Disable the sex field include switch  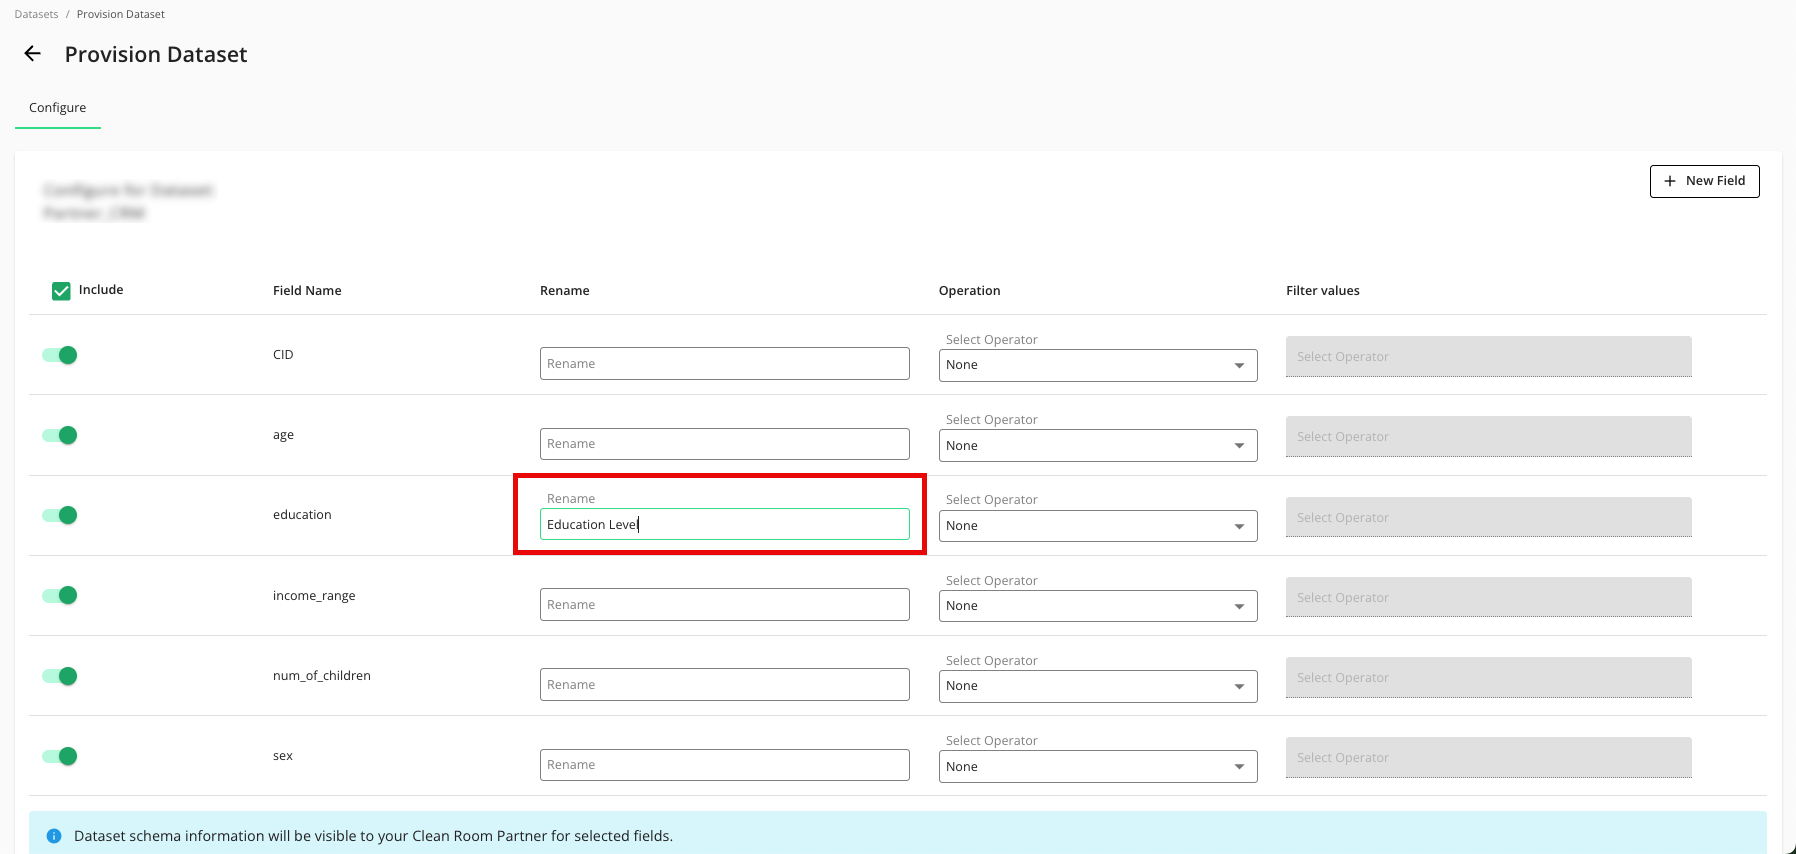tap(60, 756)
